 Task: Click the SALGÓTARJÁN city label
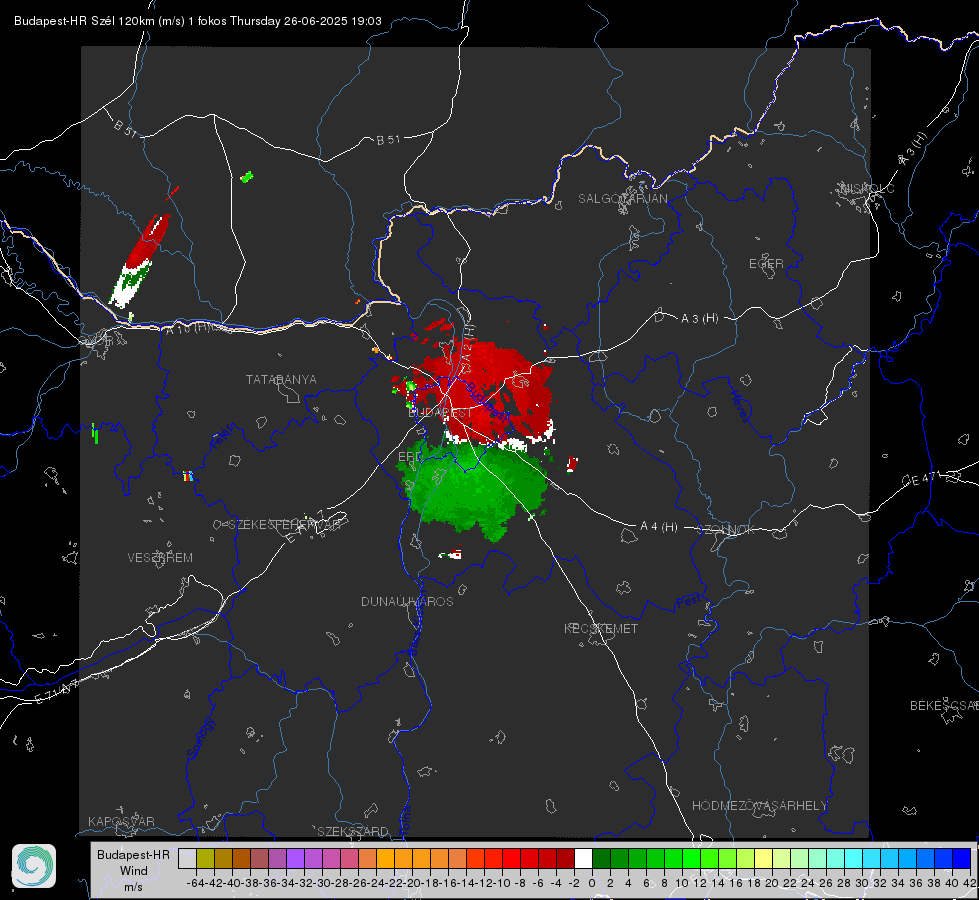(x=622, y=199)
